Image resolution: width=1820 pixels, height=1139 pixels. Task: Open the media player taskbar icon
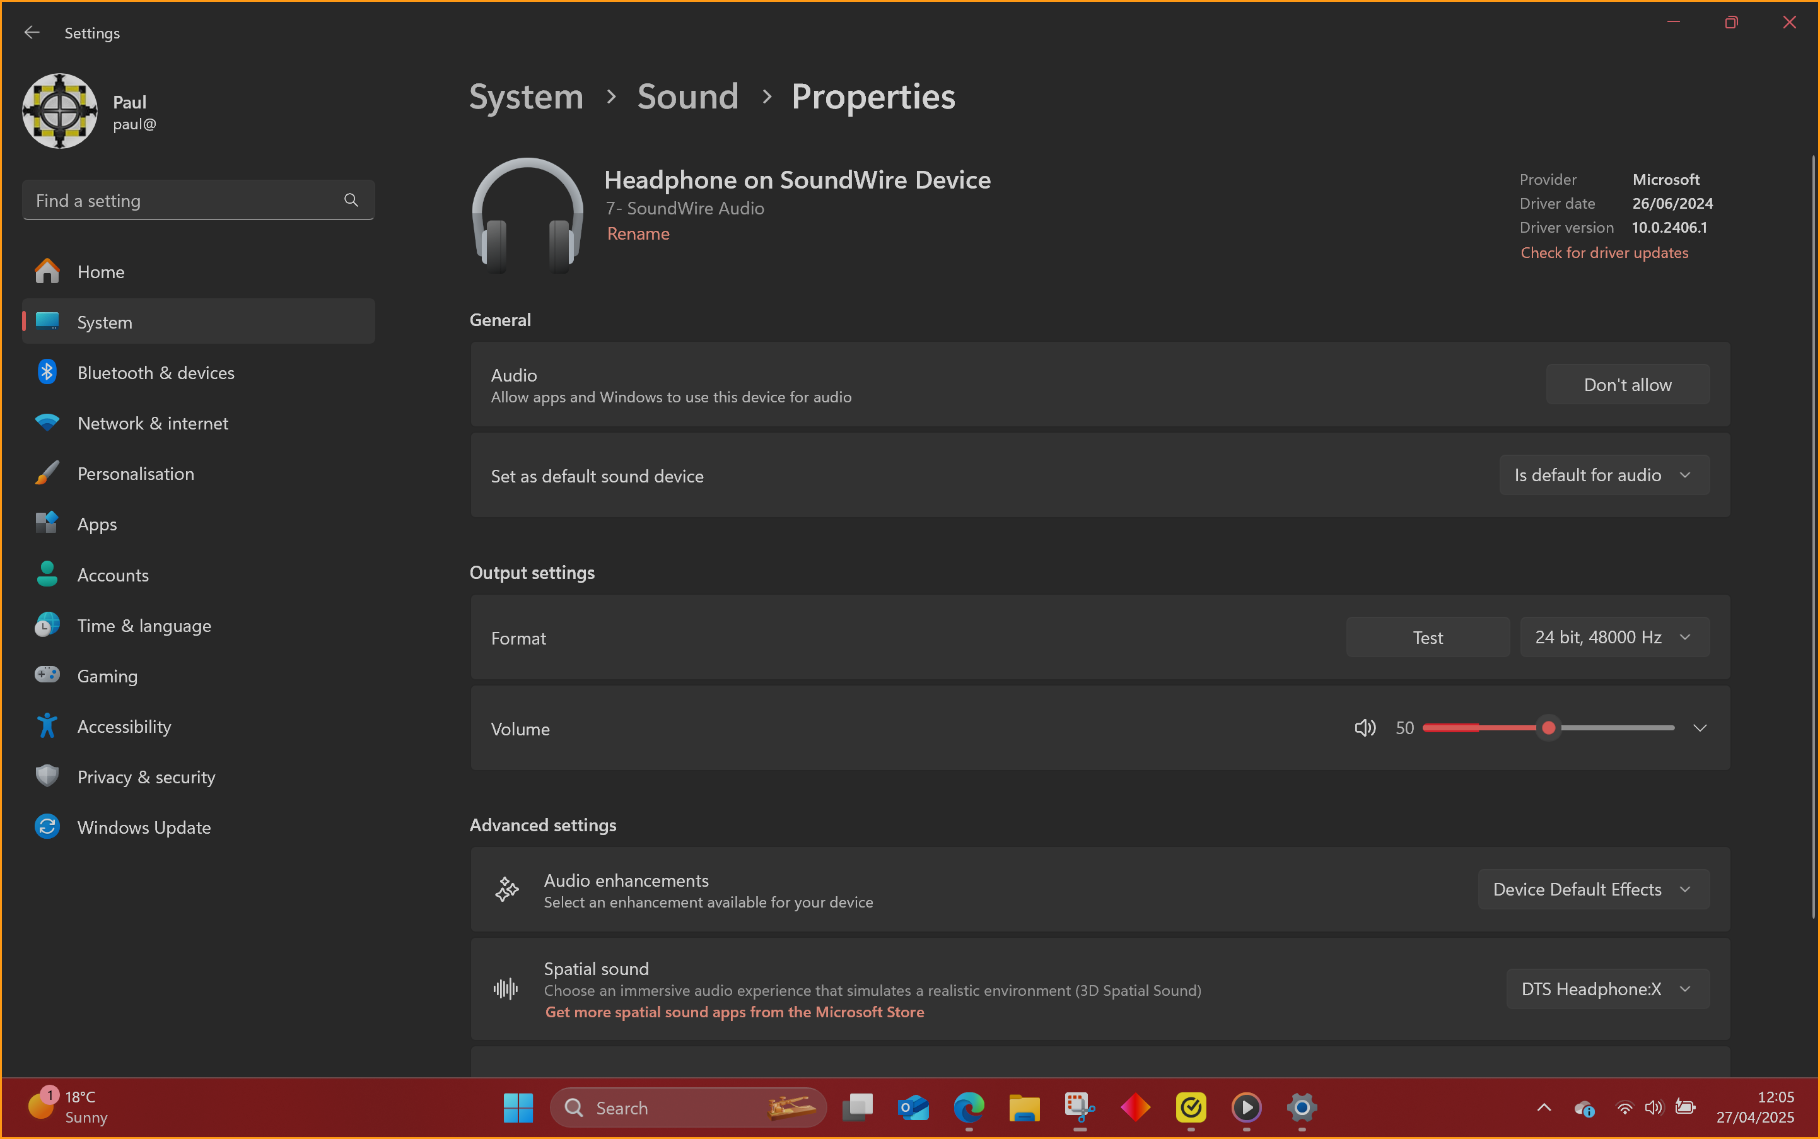pos(1246,1108)
